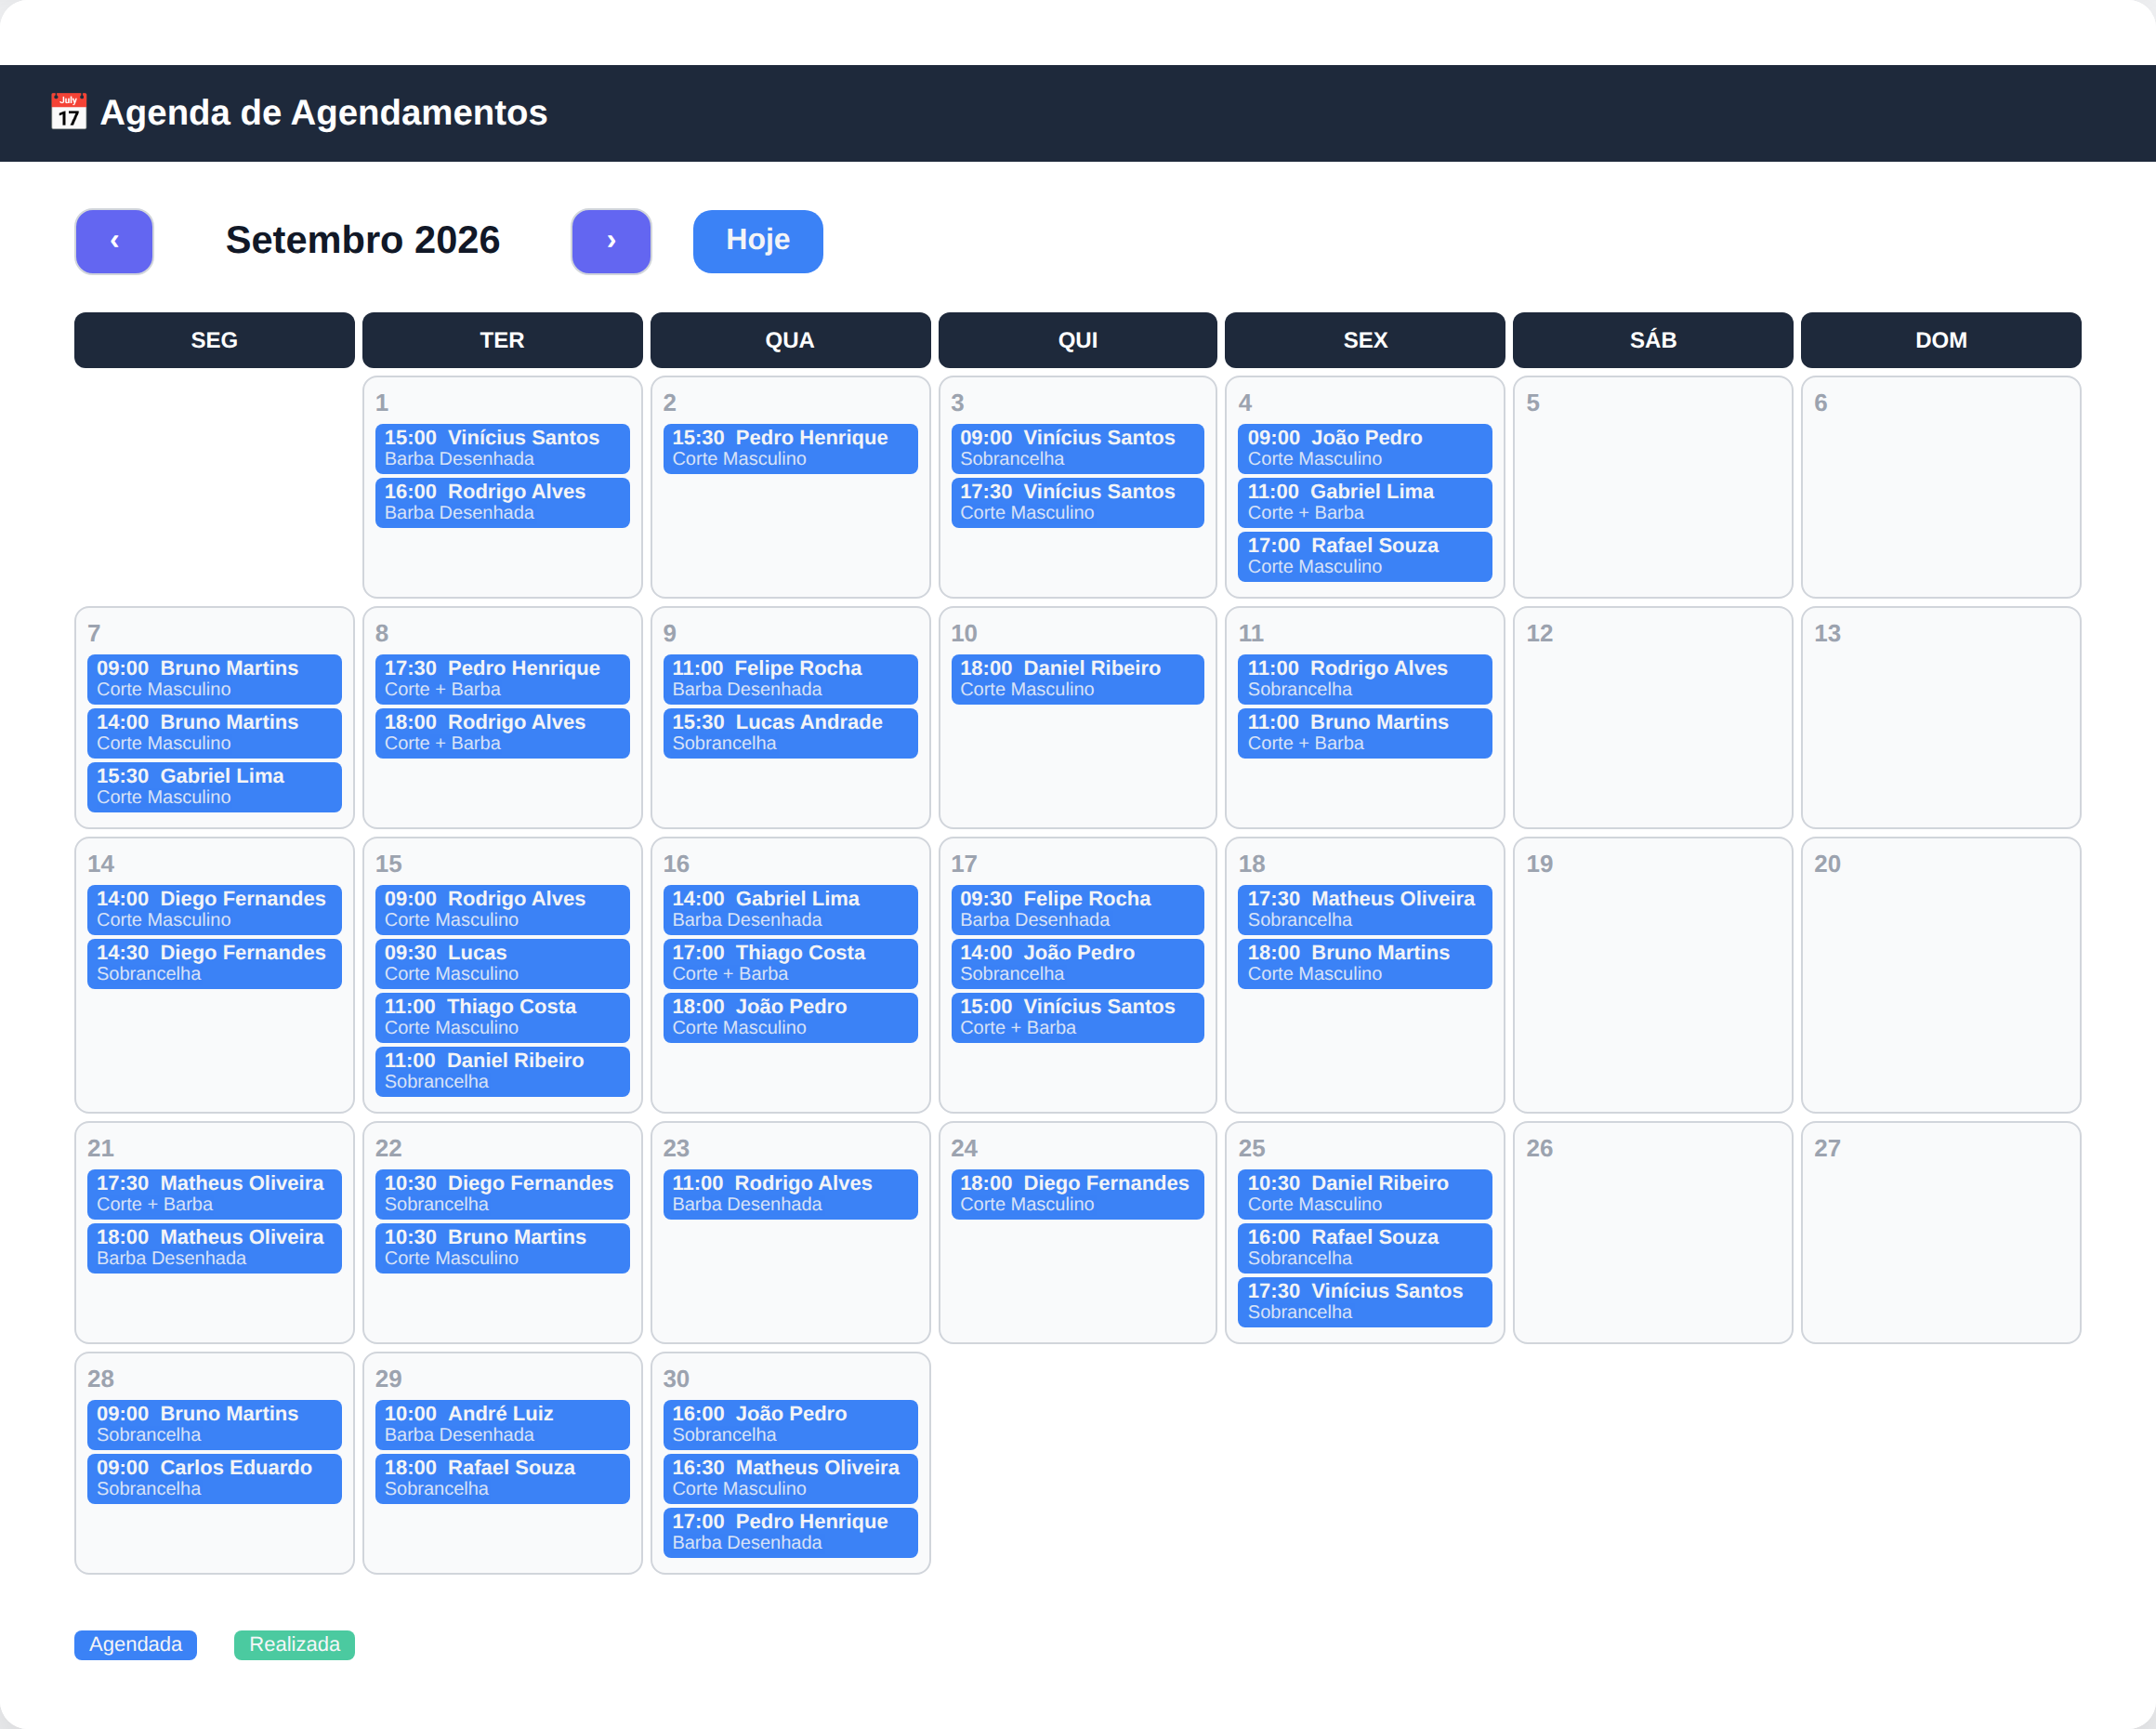Open 17:30 Matheus Oliveira Sobrancelha on day 18
The image size is (2156, 1729).
click(x=1364, y=910)
